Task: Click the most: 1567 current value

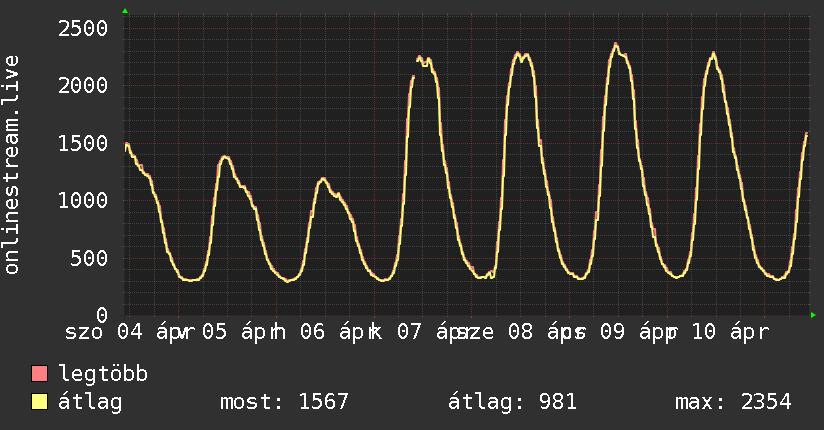Action: tap(284, 402)
